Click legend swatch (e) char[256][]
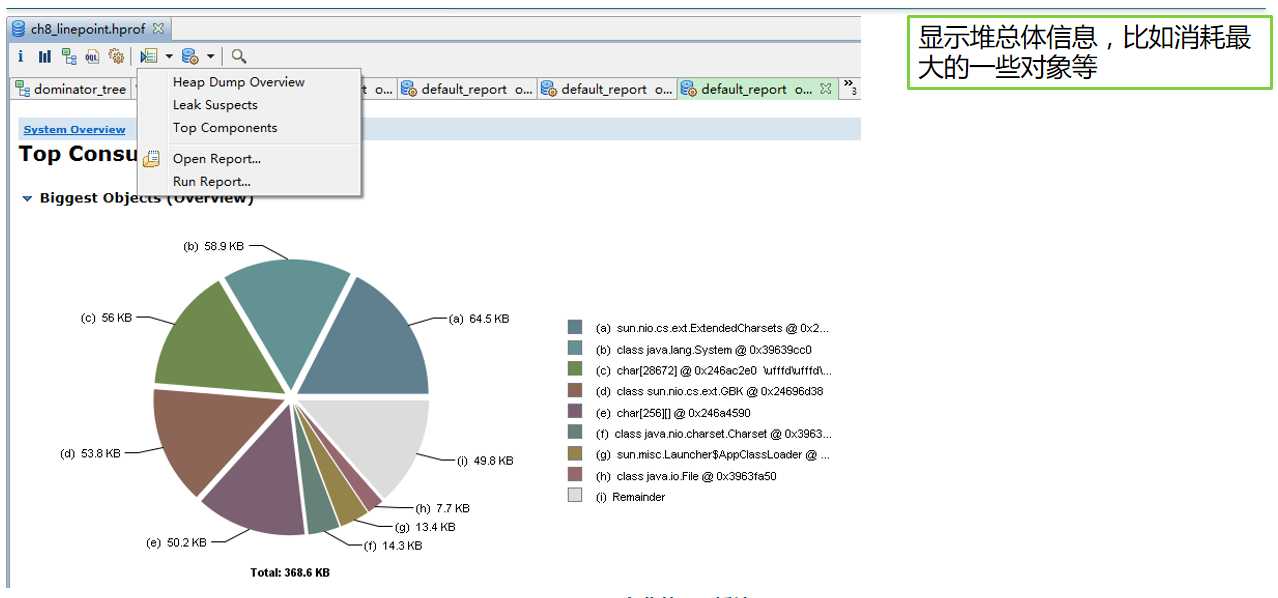 pos(575,411)
